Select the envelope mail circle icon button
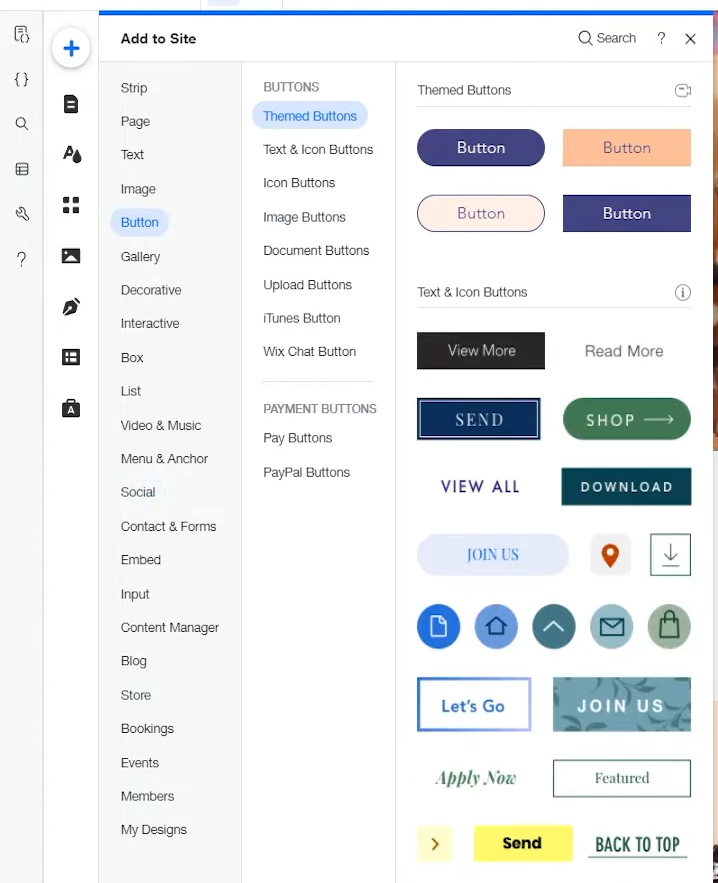 point(612,626)
